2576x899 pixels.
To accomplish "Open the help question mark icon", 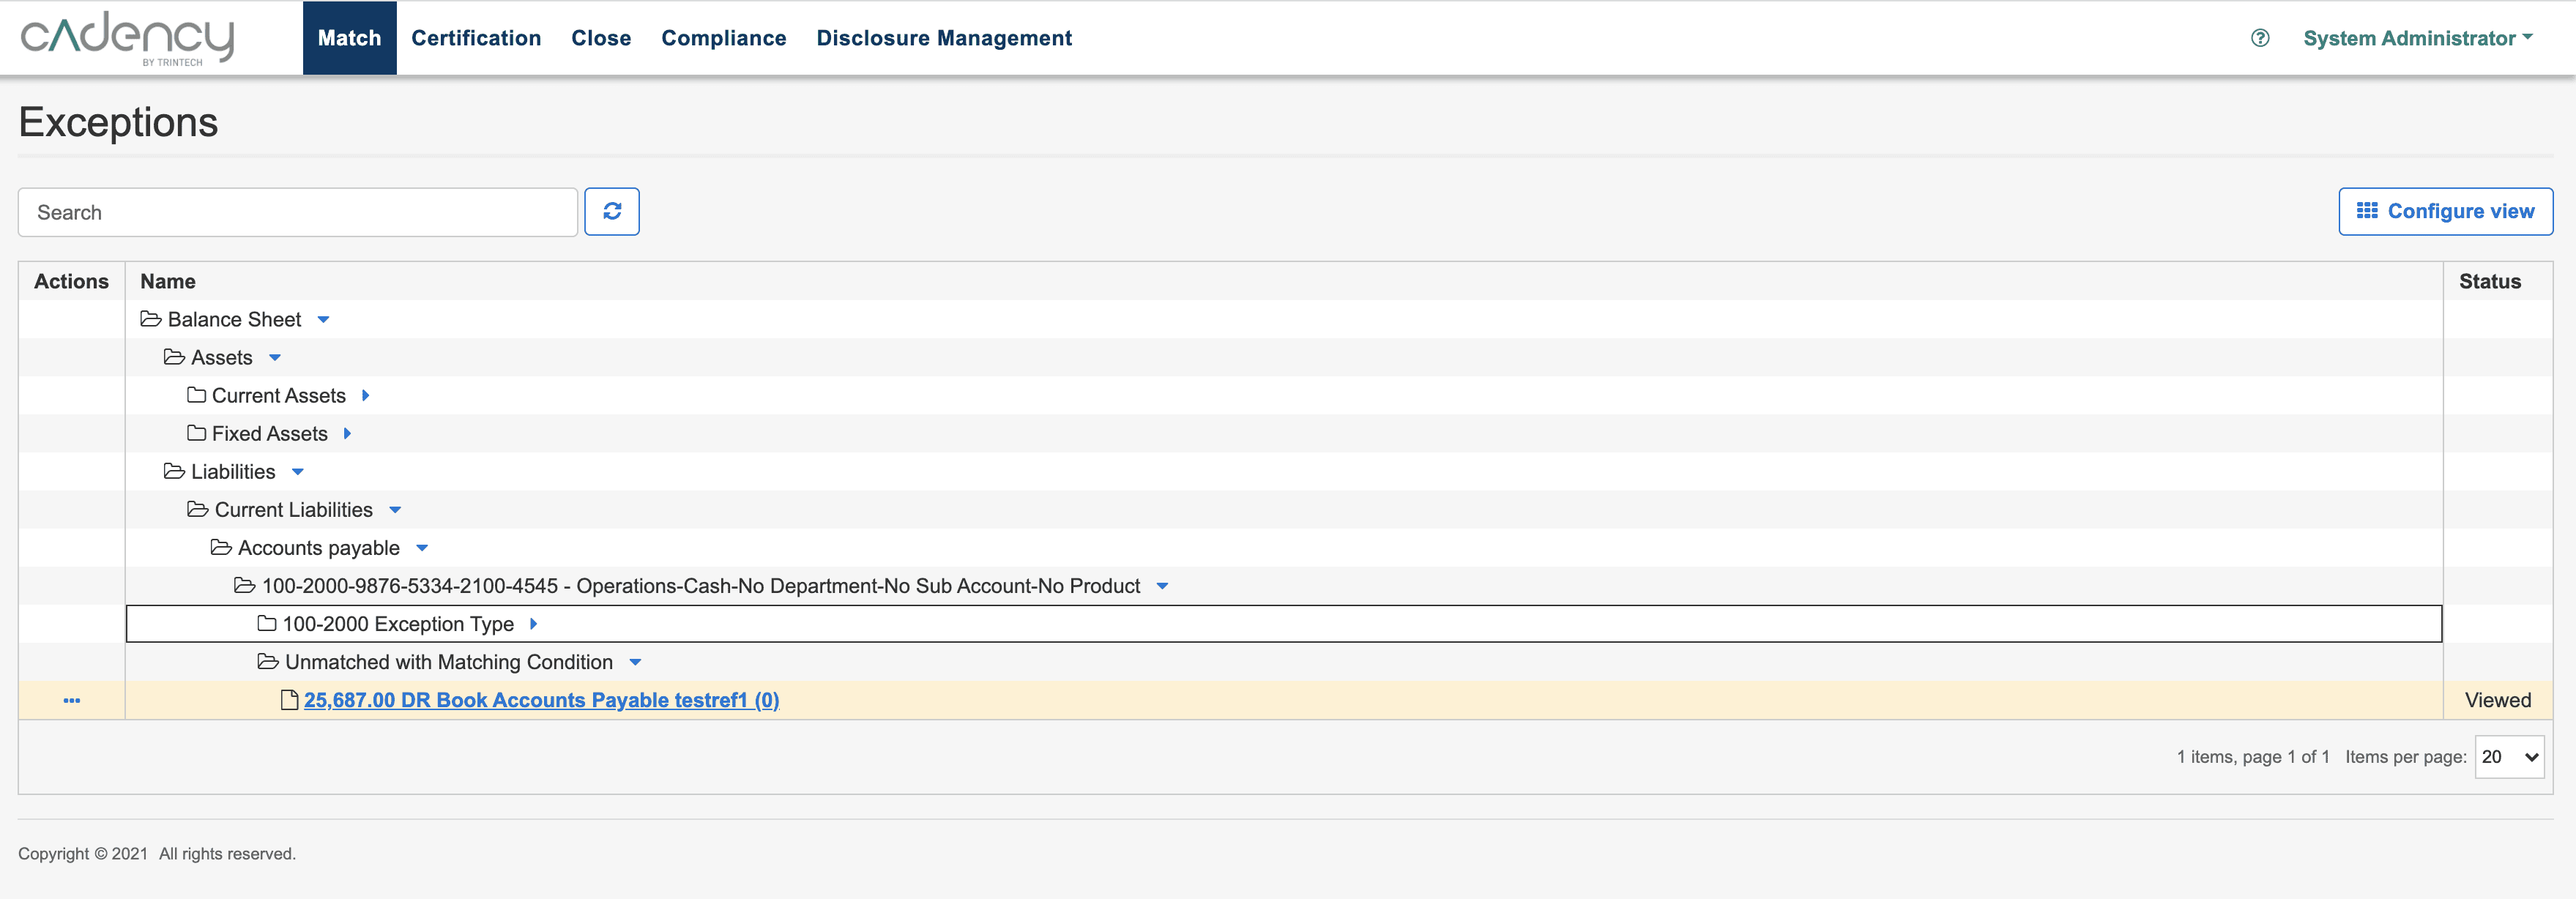I will 2260,37.
